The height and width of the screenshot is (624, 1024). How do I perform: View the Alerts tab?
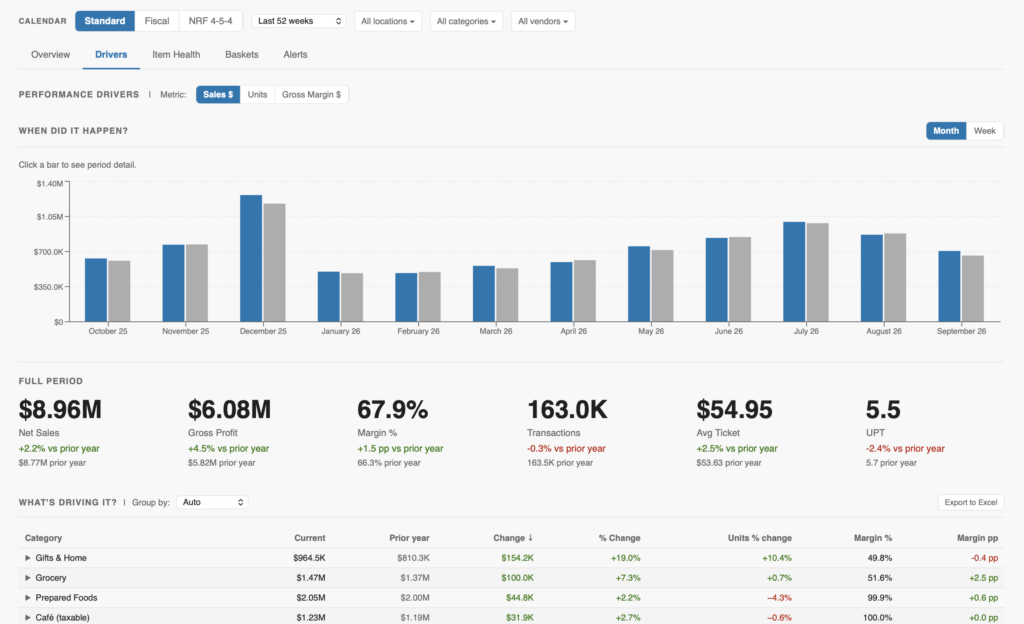[295, 55]
